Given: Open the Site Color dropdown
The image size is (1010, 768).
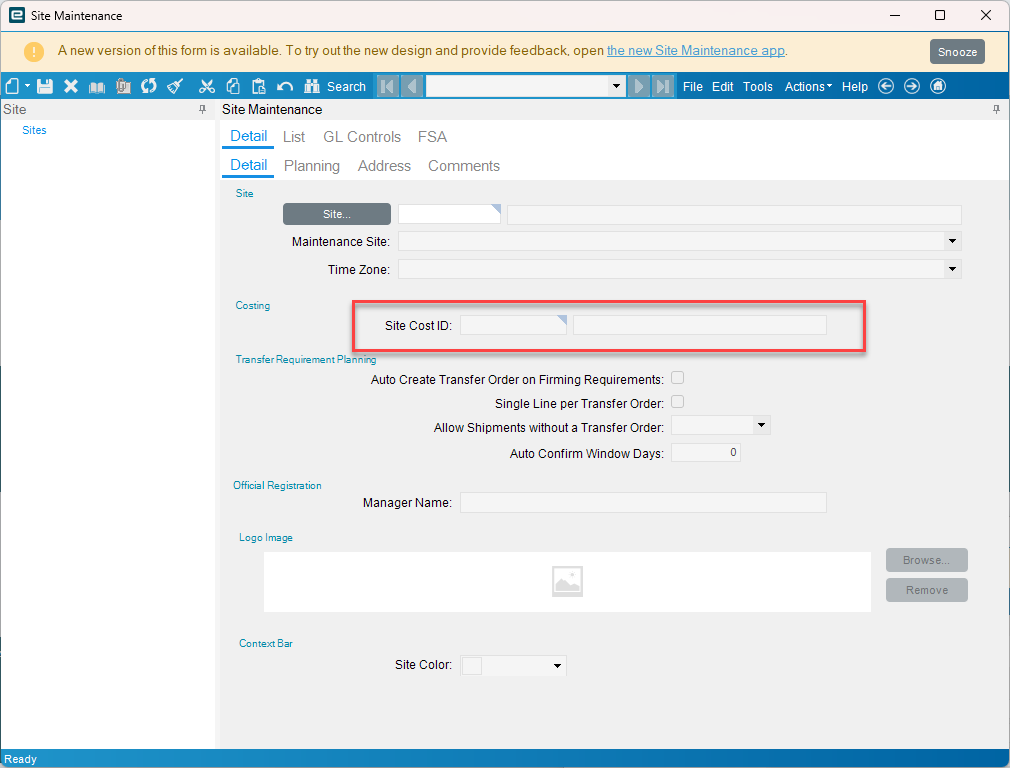Looking at the screenshot, I should click(x=557, y=666).
